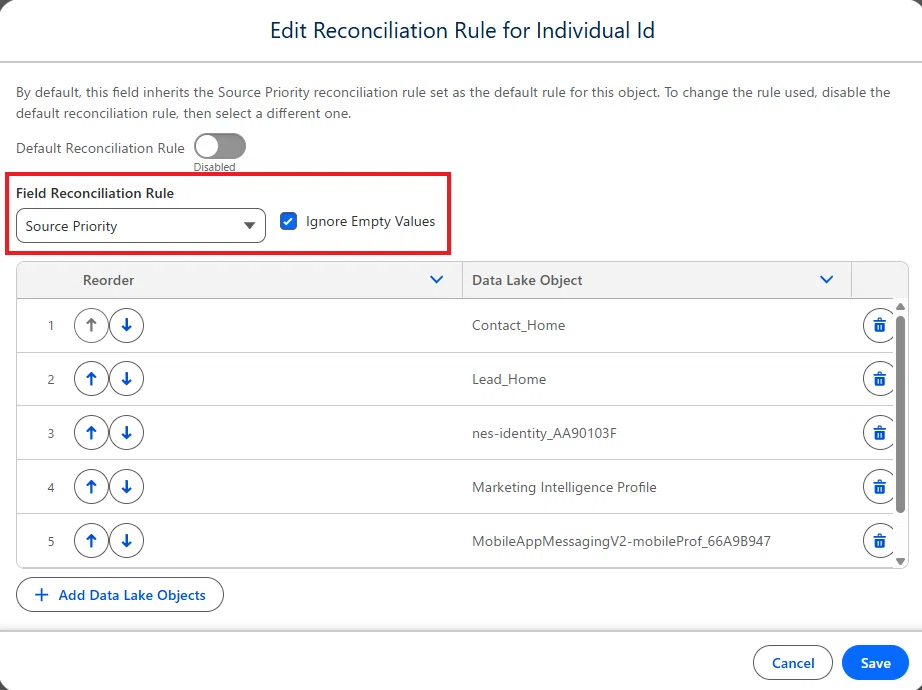Open the Field Reconciliation Rule dropdown
The image size is (922, 690).
pyautogui.click(x=141, y=226)
